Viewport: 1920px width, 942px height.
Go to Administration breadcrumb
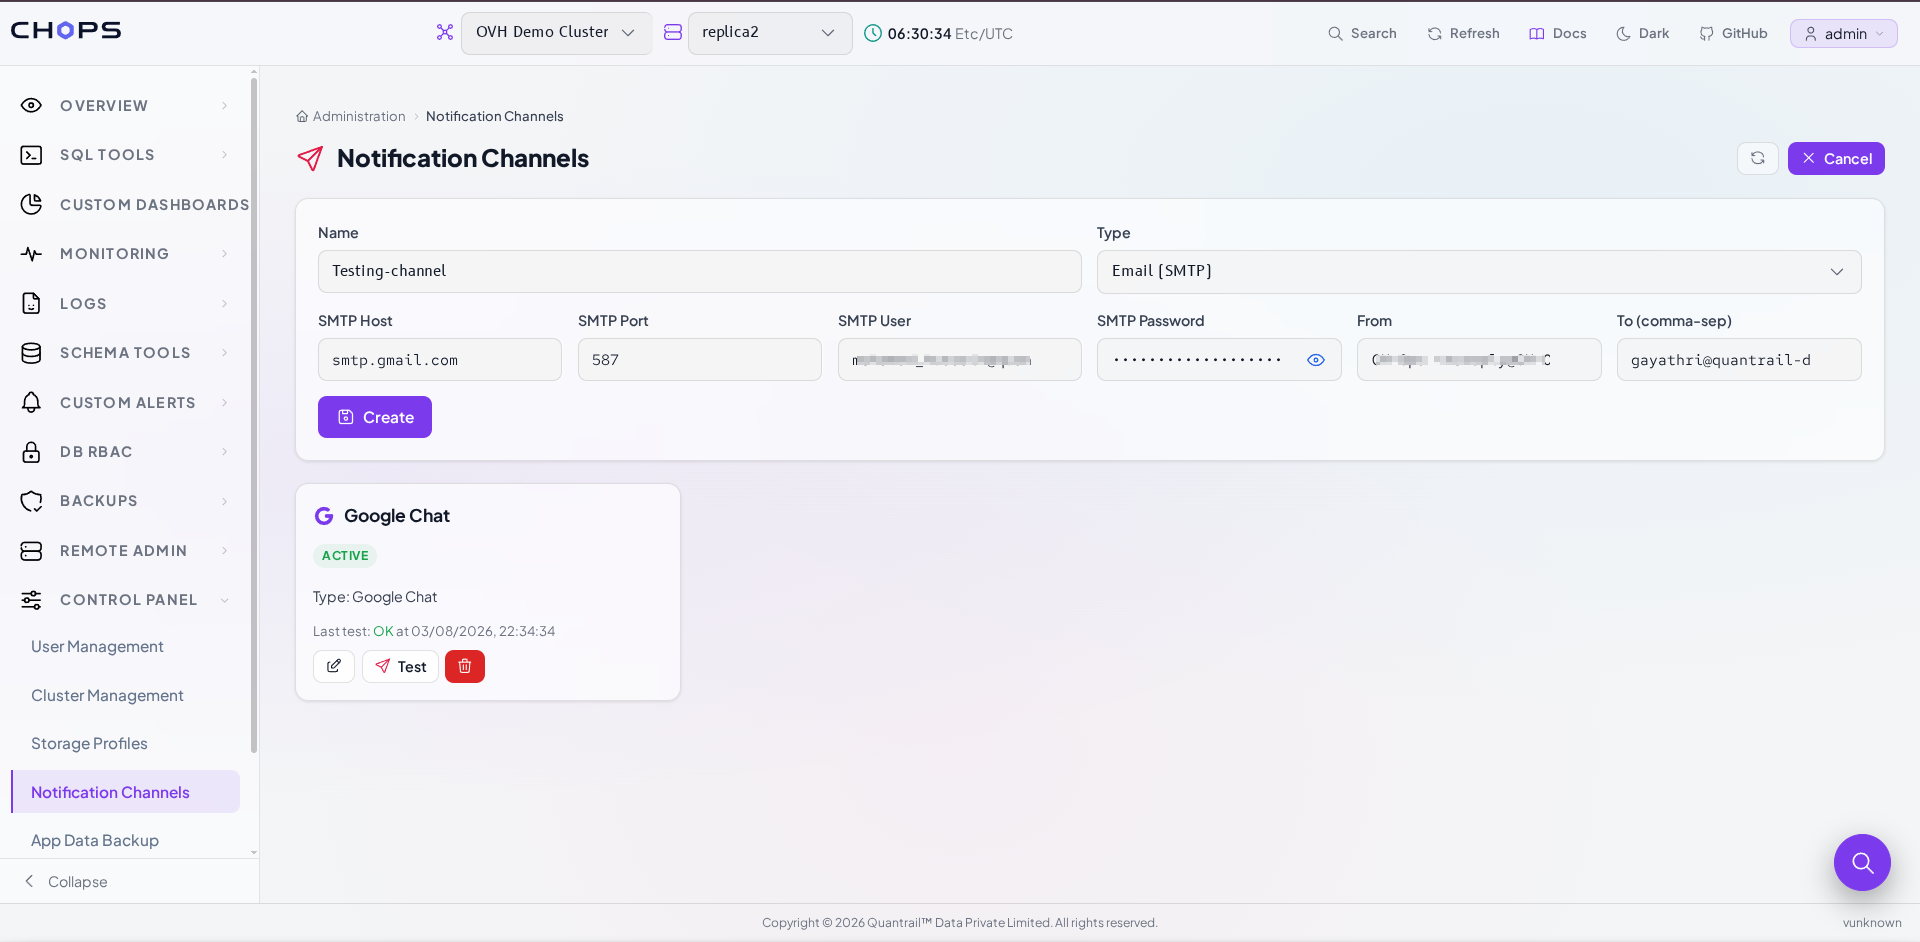click(359, 116)
